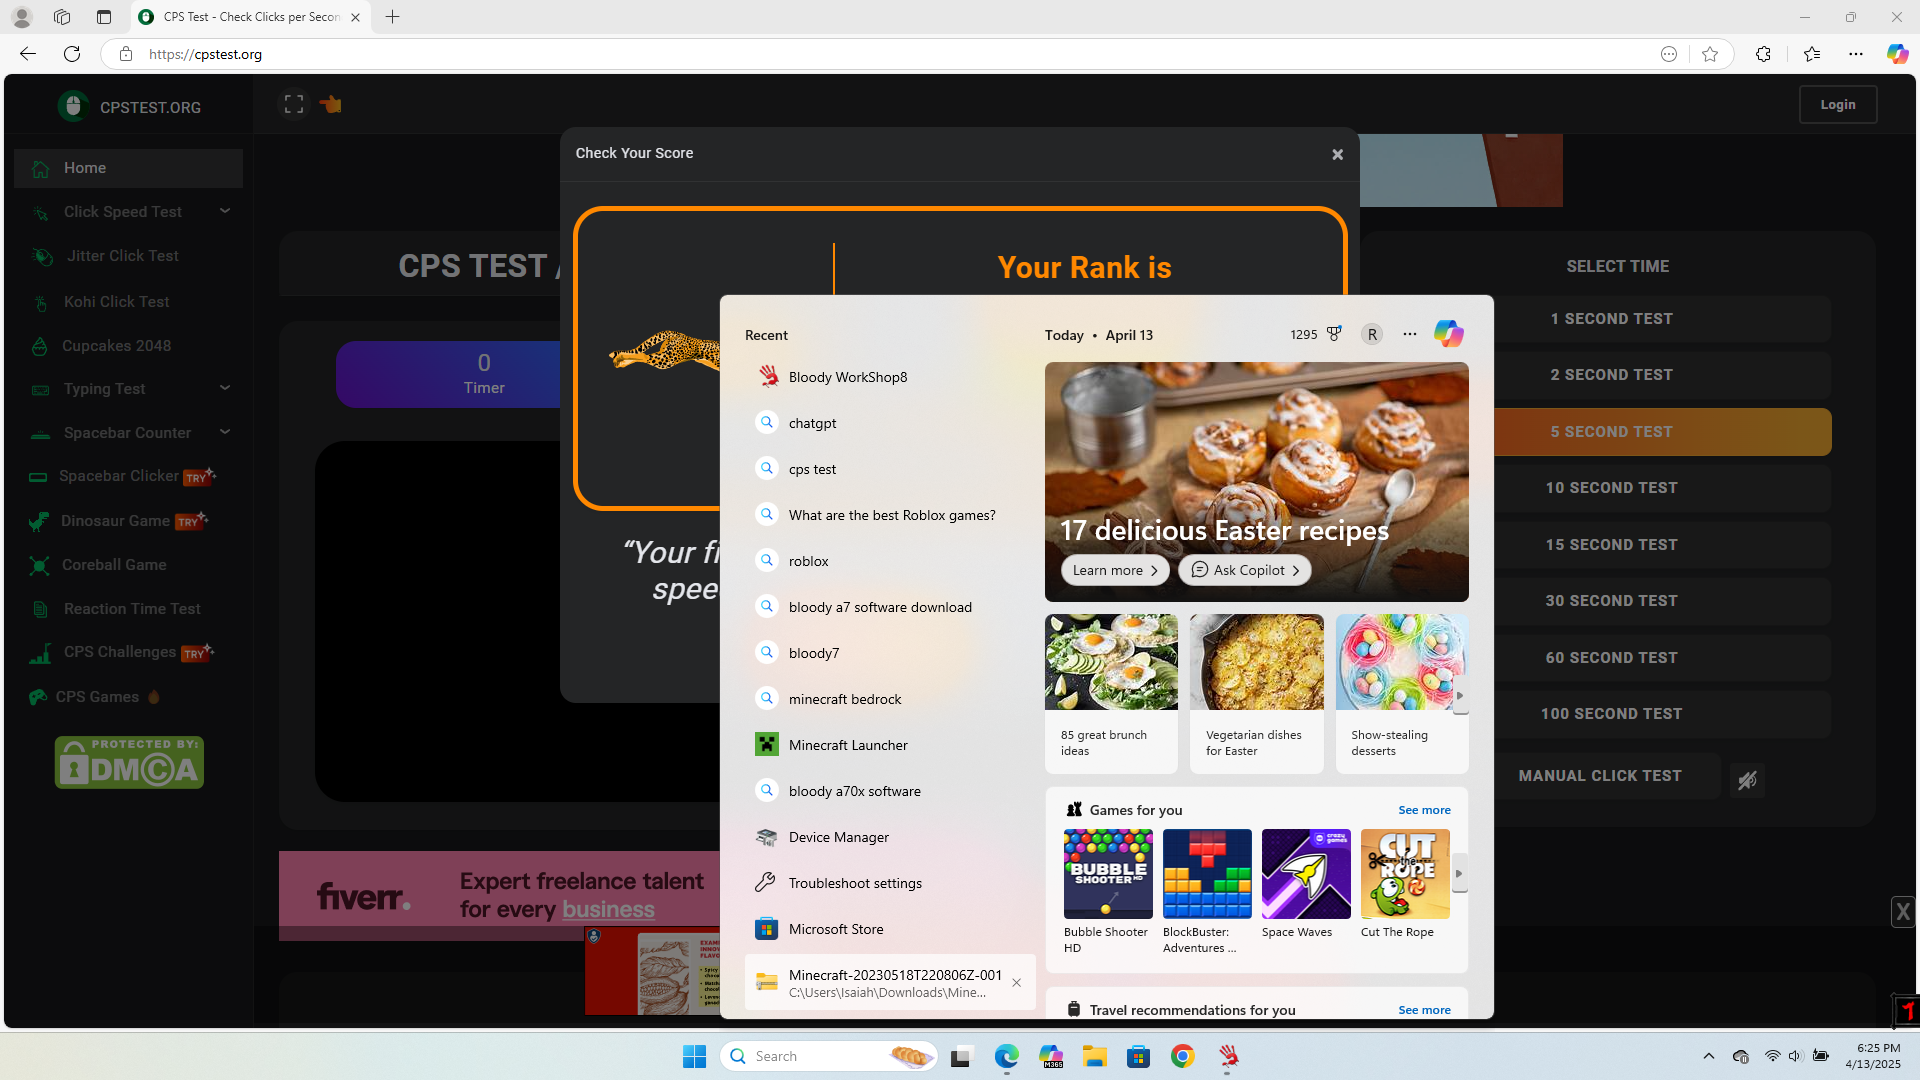Expand the Spacebar Counter submenu chevron
Viewport: 1920px width, 1080px height.
(x=225, y=432)
